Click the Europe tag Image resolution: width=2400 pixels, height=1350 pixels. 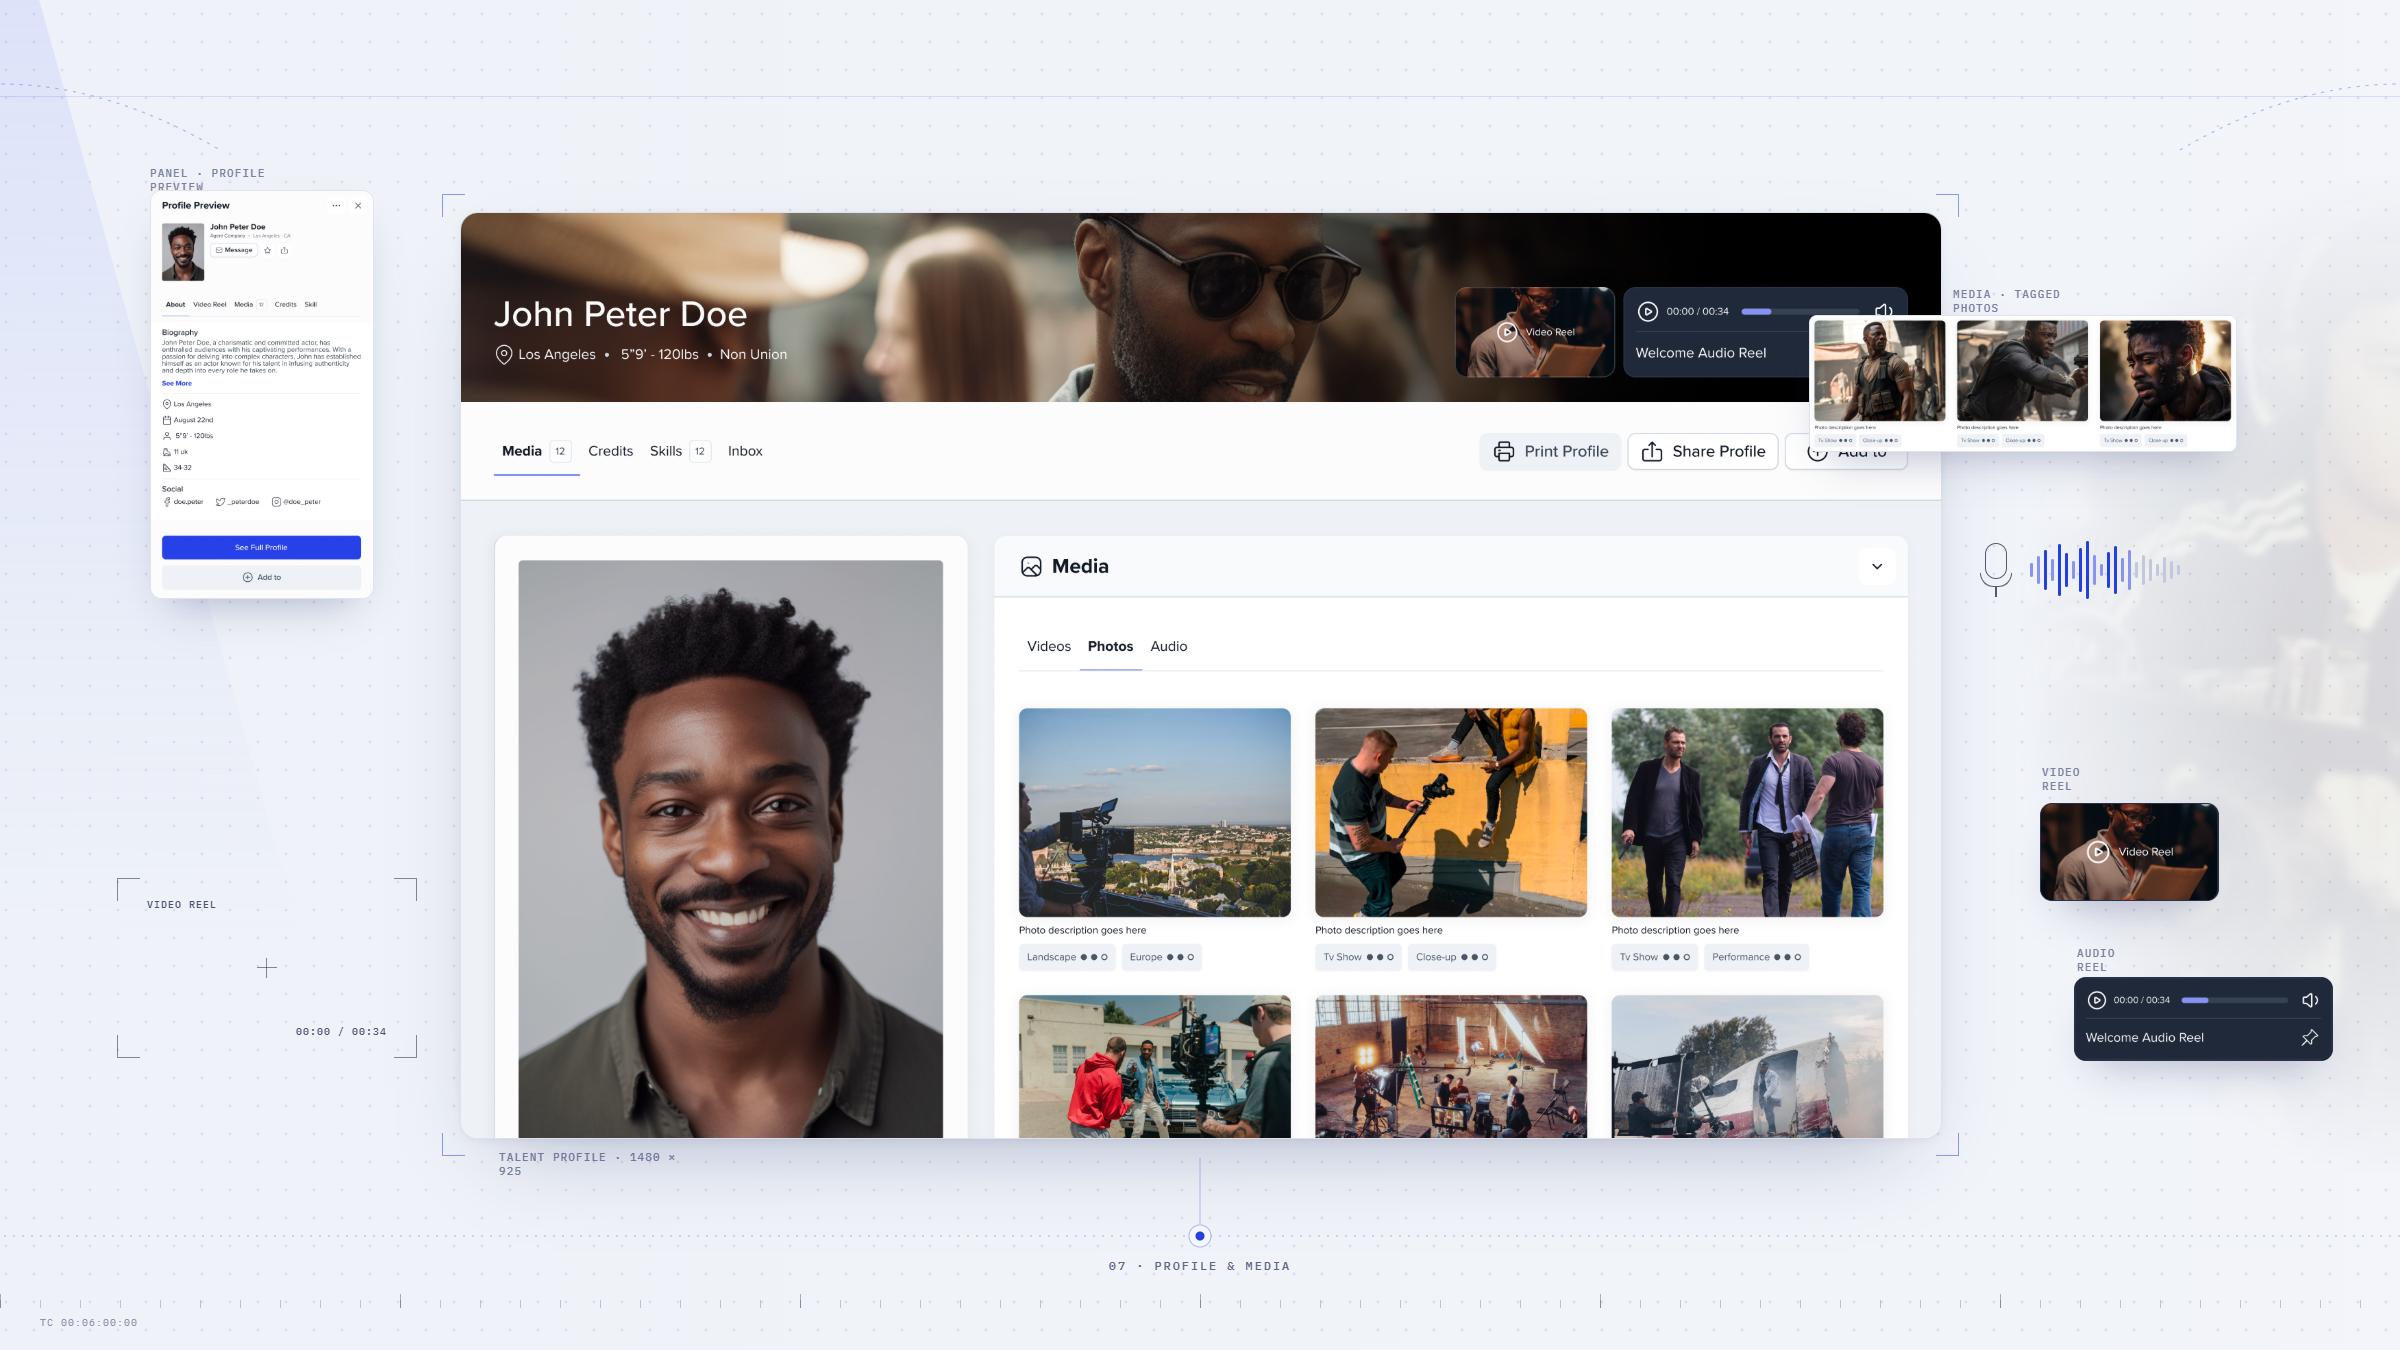pyautogui.click(x=1161, y=958)
